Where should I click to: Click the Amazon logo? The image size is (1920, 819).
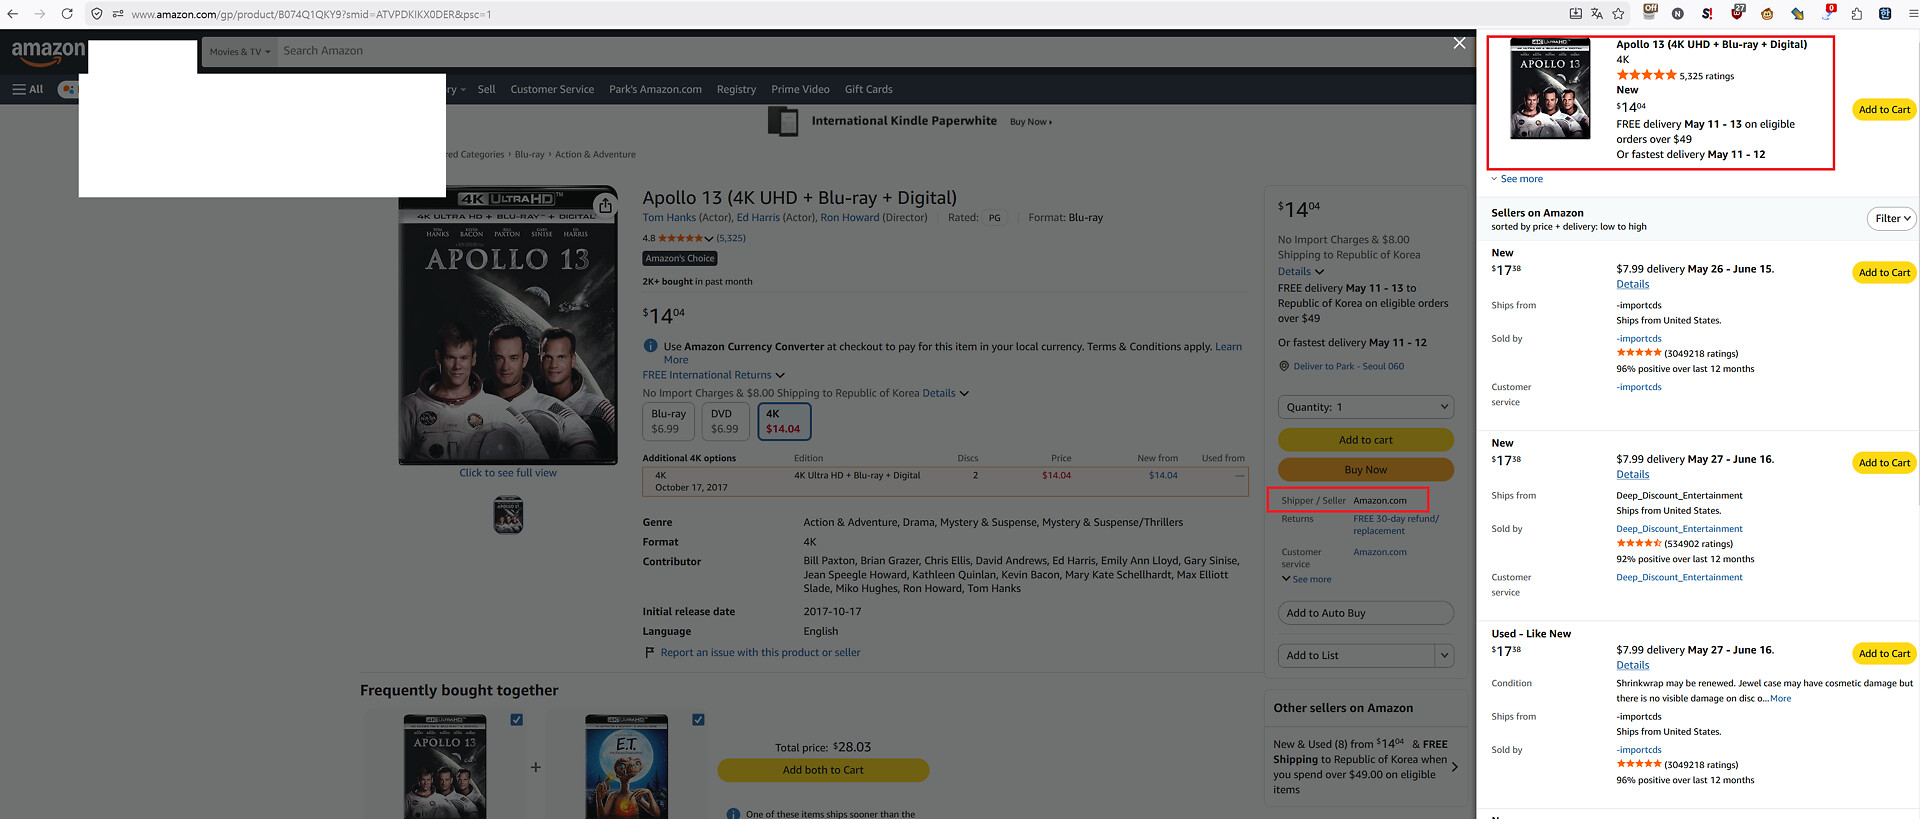click(48, 52)
